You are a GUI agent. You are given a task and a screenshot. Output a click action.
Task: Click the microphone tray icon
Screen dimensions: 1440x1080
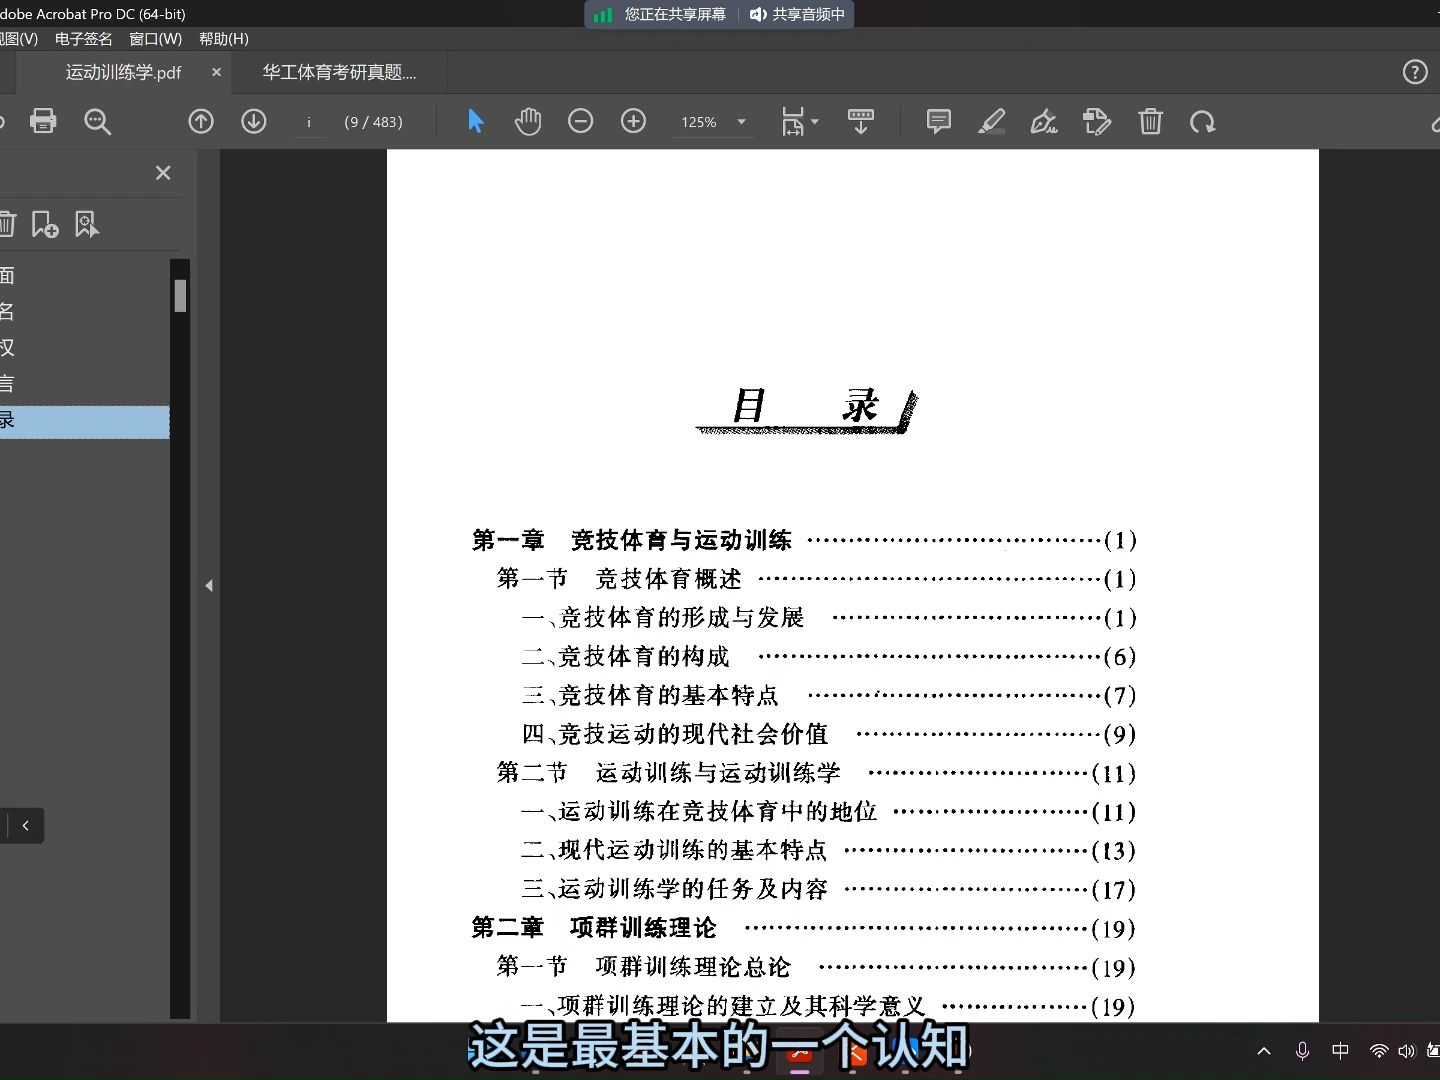pyautogui.click(x=1302, y=1051)
